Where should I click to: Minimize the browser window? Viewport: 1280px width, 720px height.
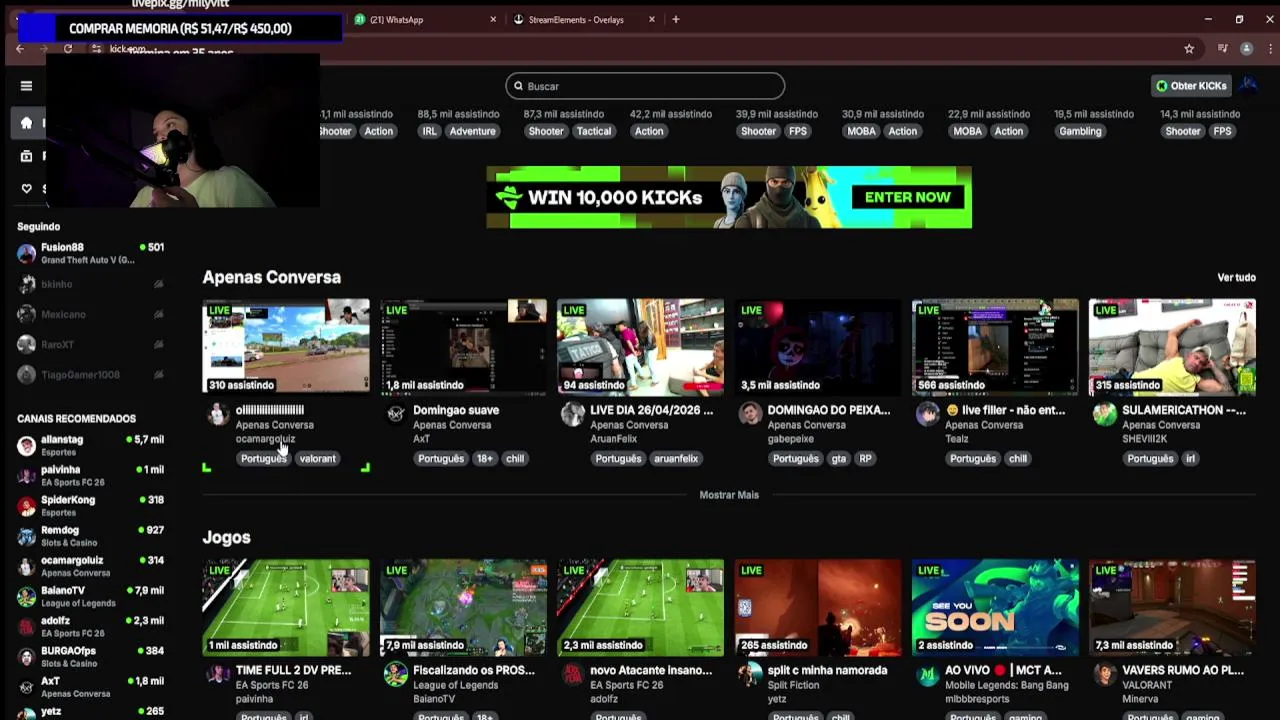(x=1208, y=19)
